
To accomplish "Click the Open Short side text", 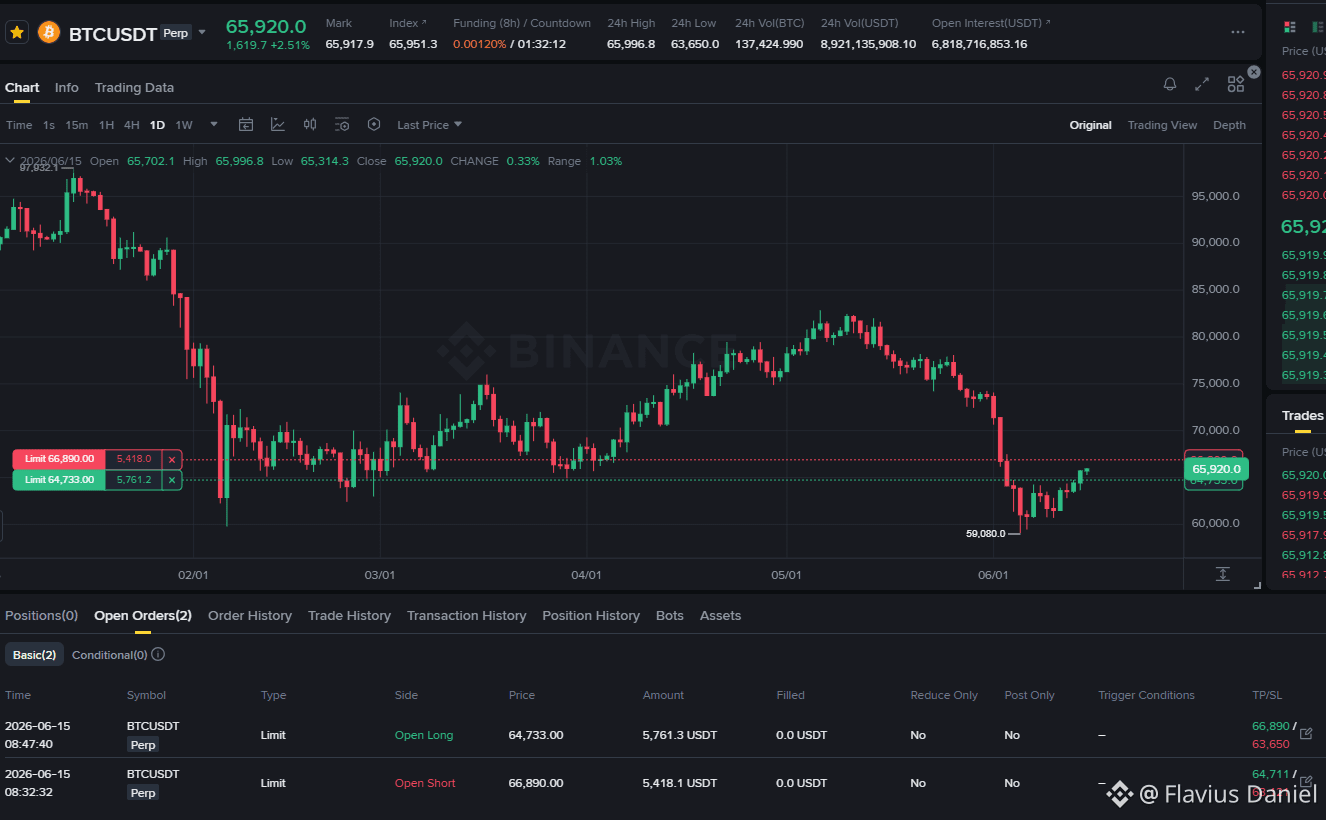I will pyautogui.click(x=425, y=783).
